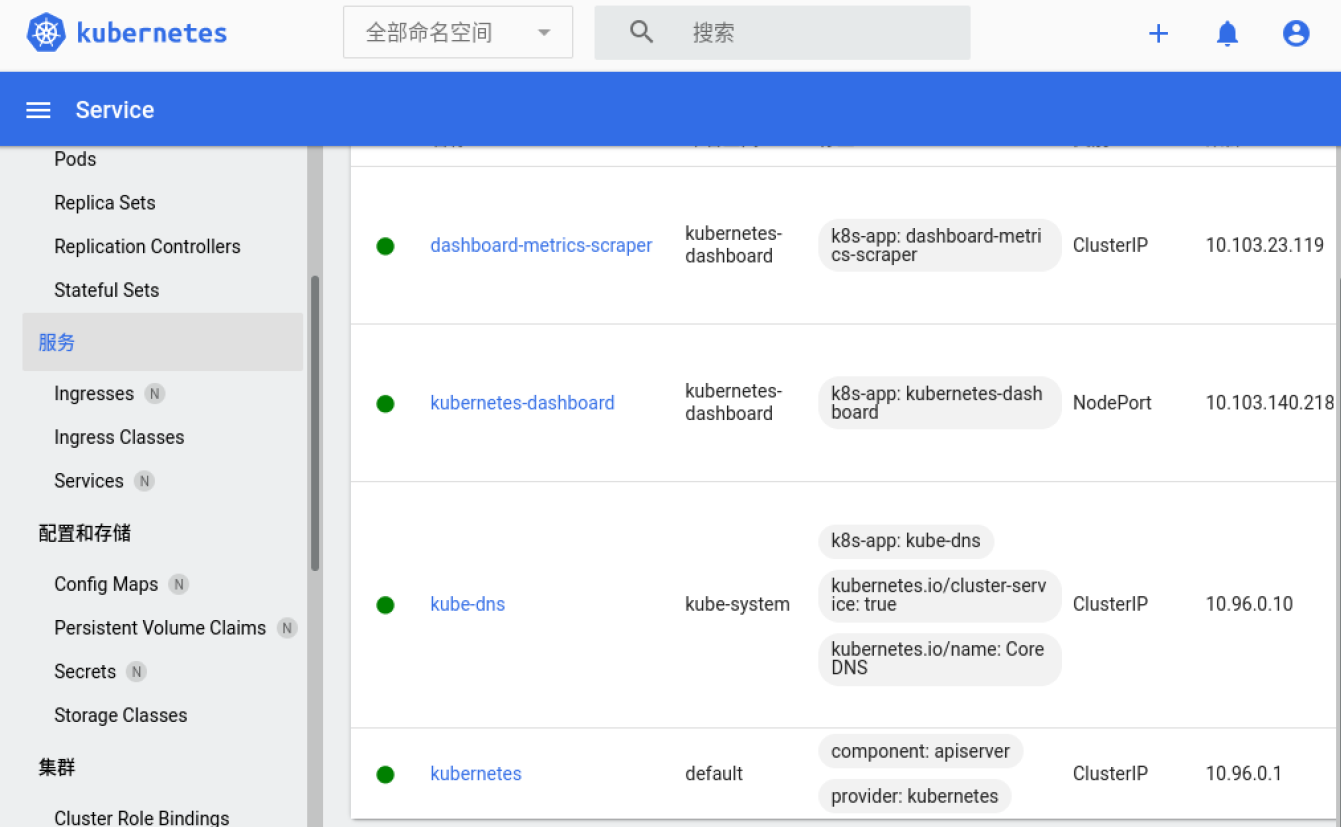Open the 全部命名空间 namespace dropdown
The height and width of the screenshot is (827, 1341).
(x=458, y=32)
